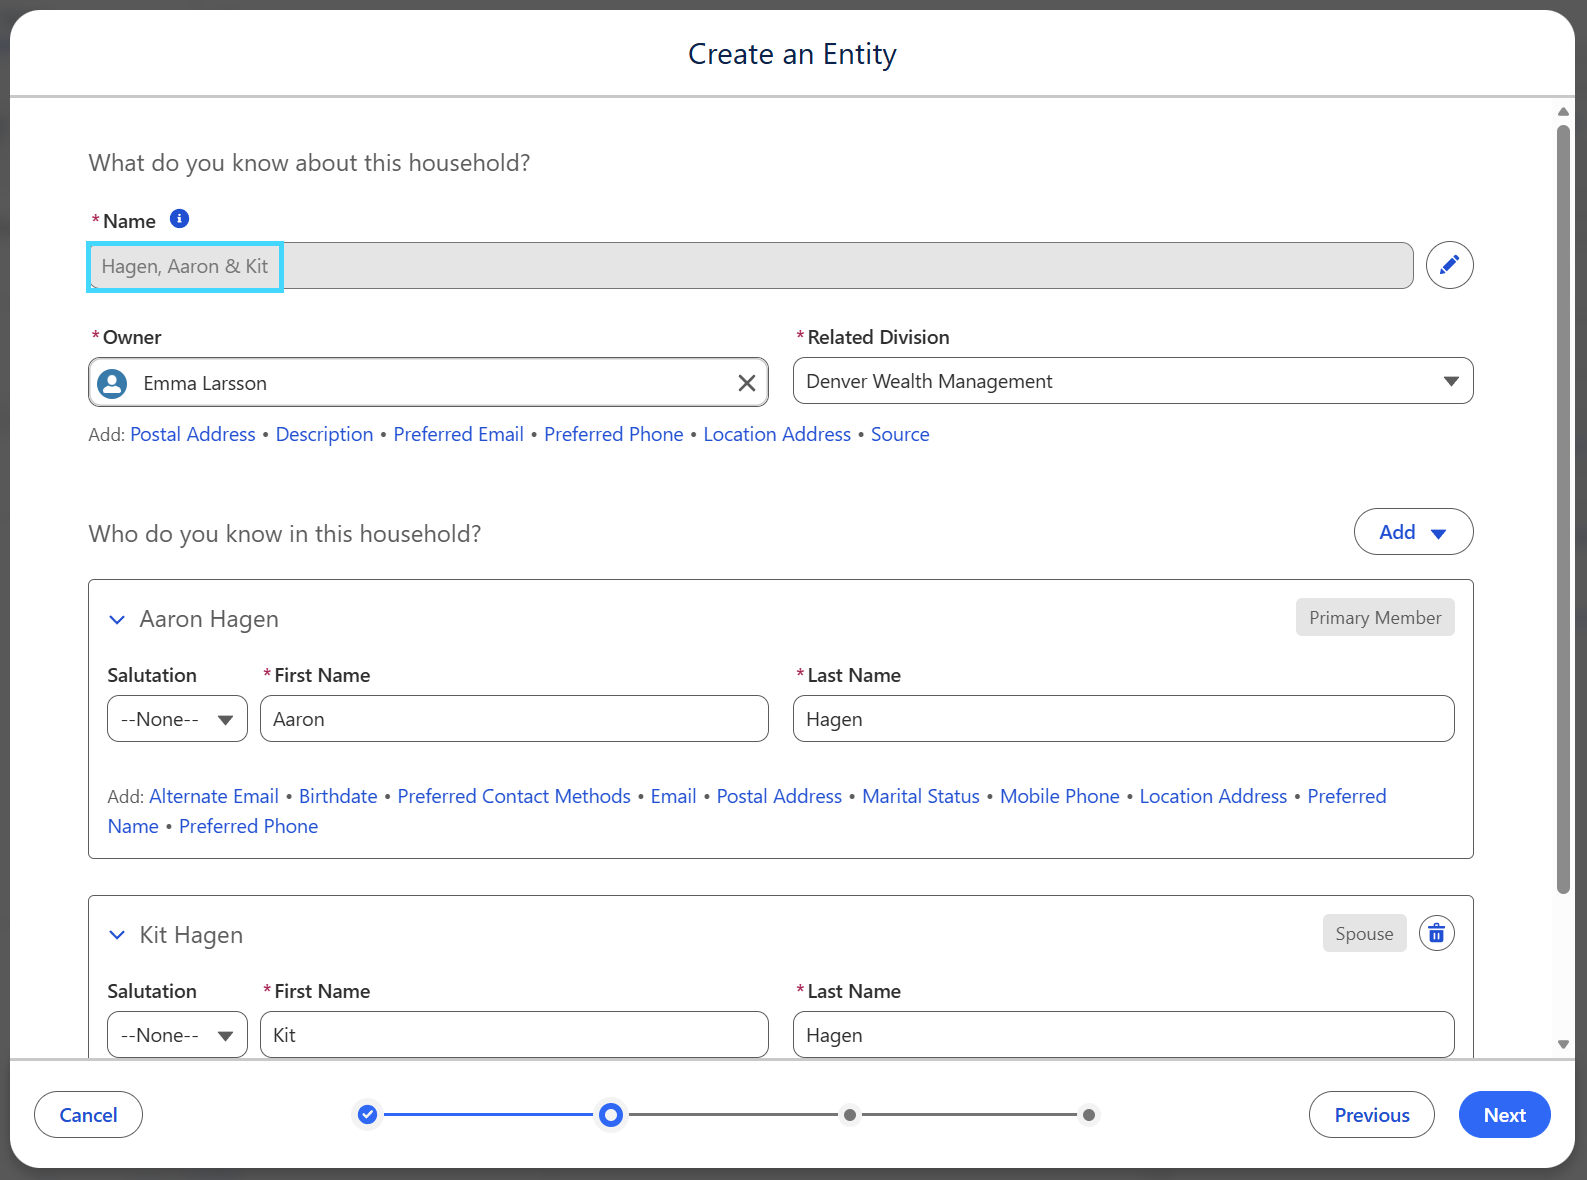
Task: Add household Postal Address link
Action: point(193,434)
